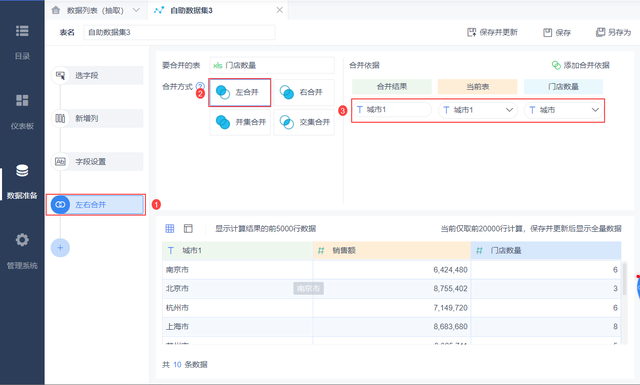The width and height of the screenshot is (640, 385).
Task: Switch to the 数据列表 (抽取) tab
Action: pos(95,11)
